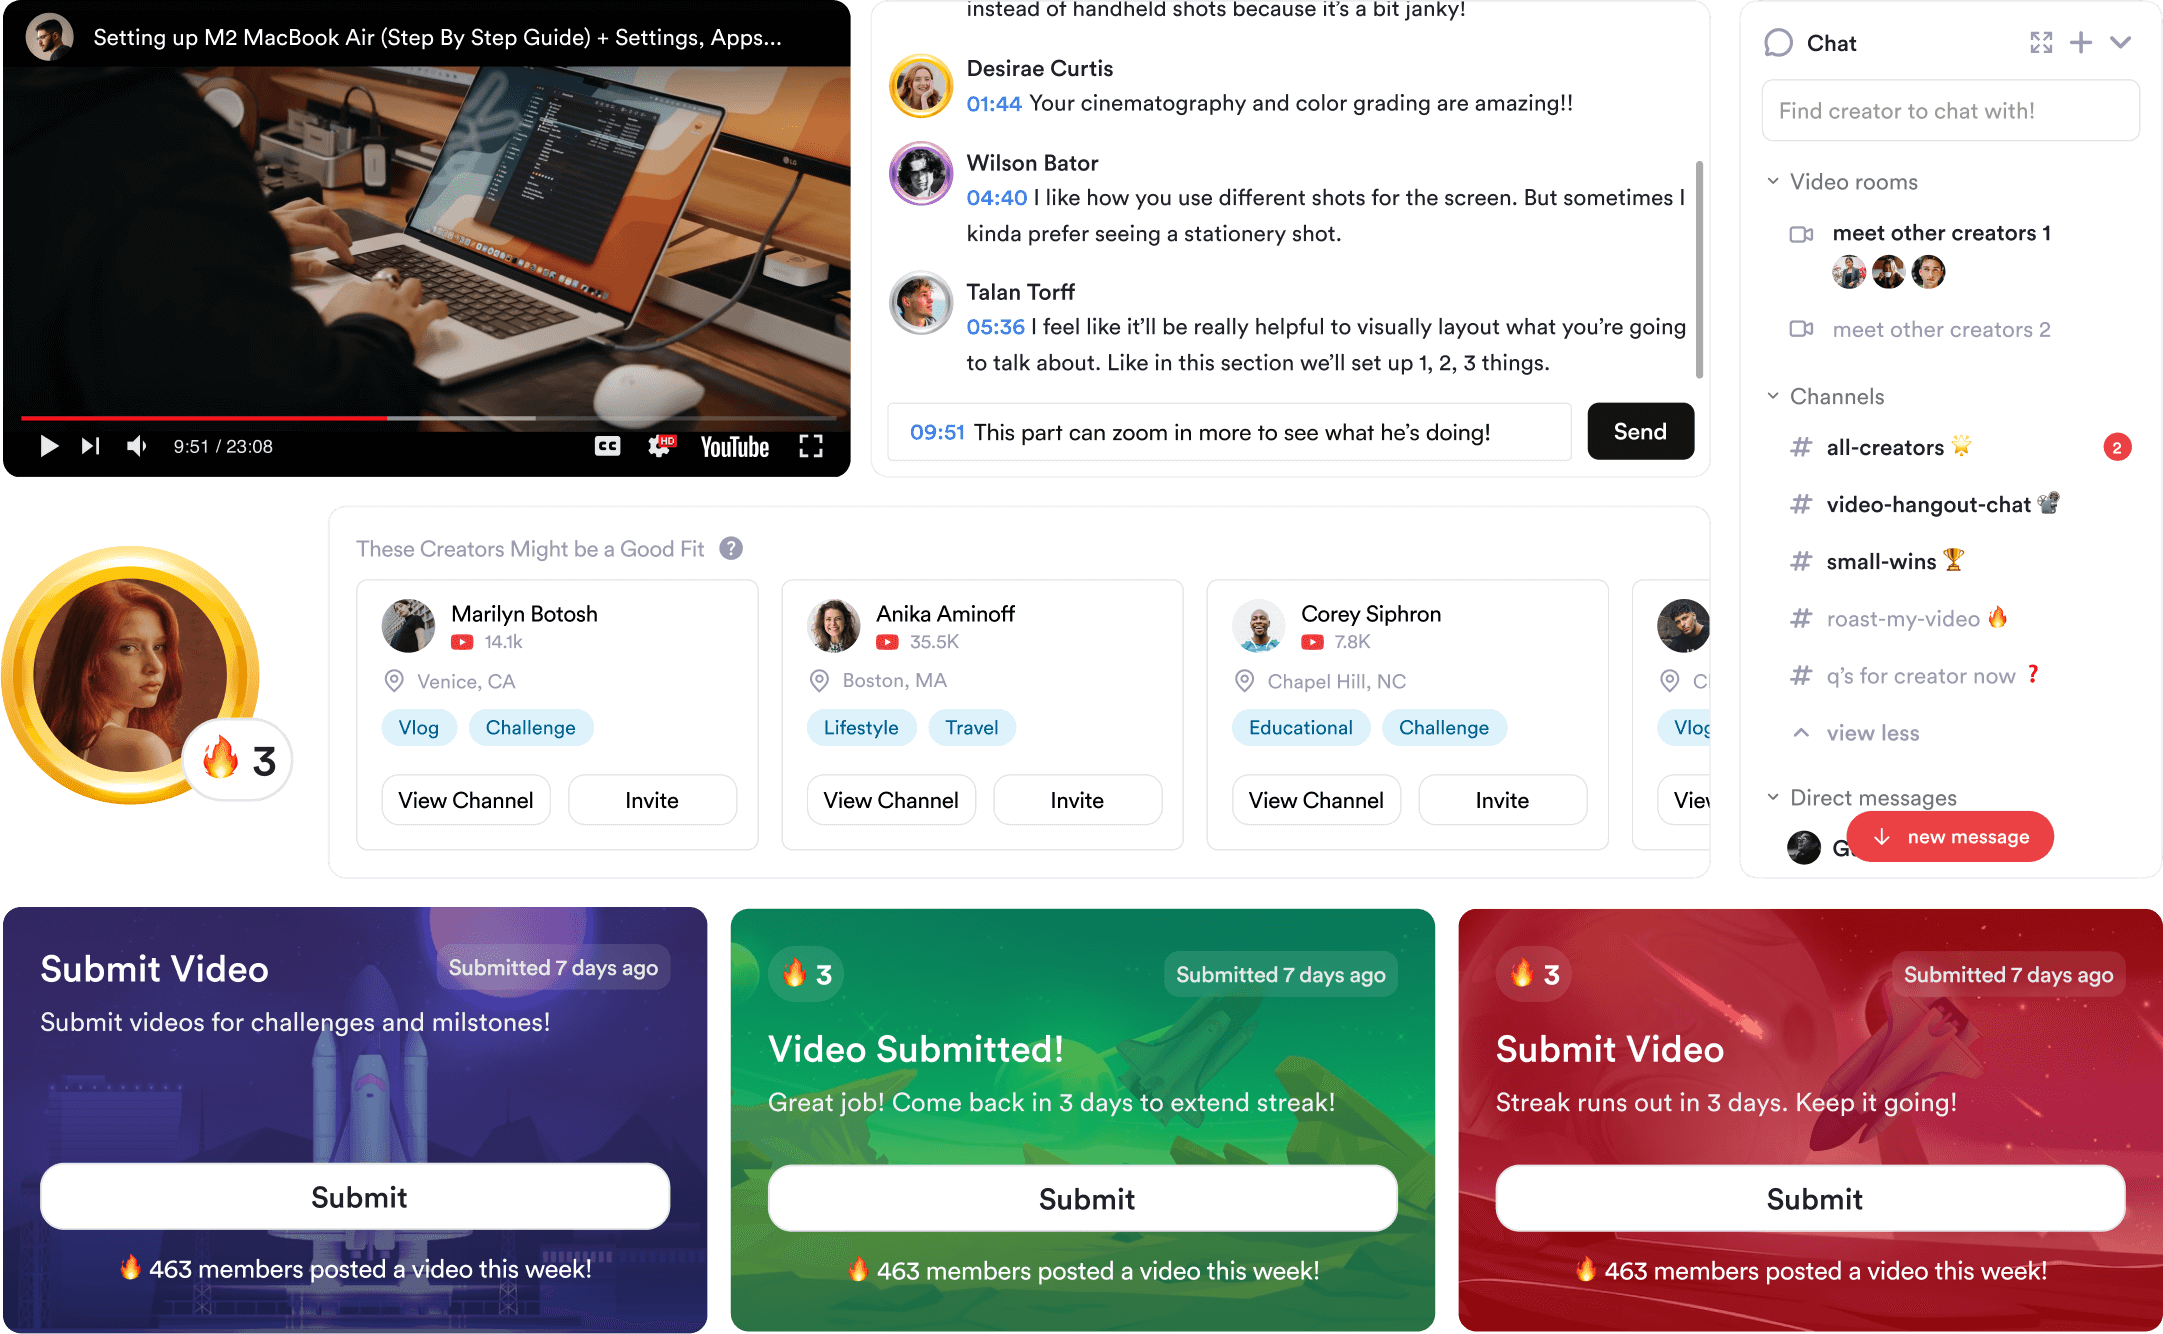Click Invite button for Marilyn Botosh

point(652,801)
